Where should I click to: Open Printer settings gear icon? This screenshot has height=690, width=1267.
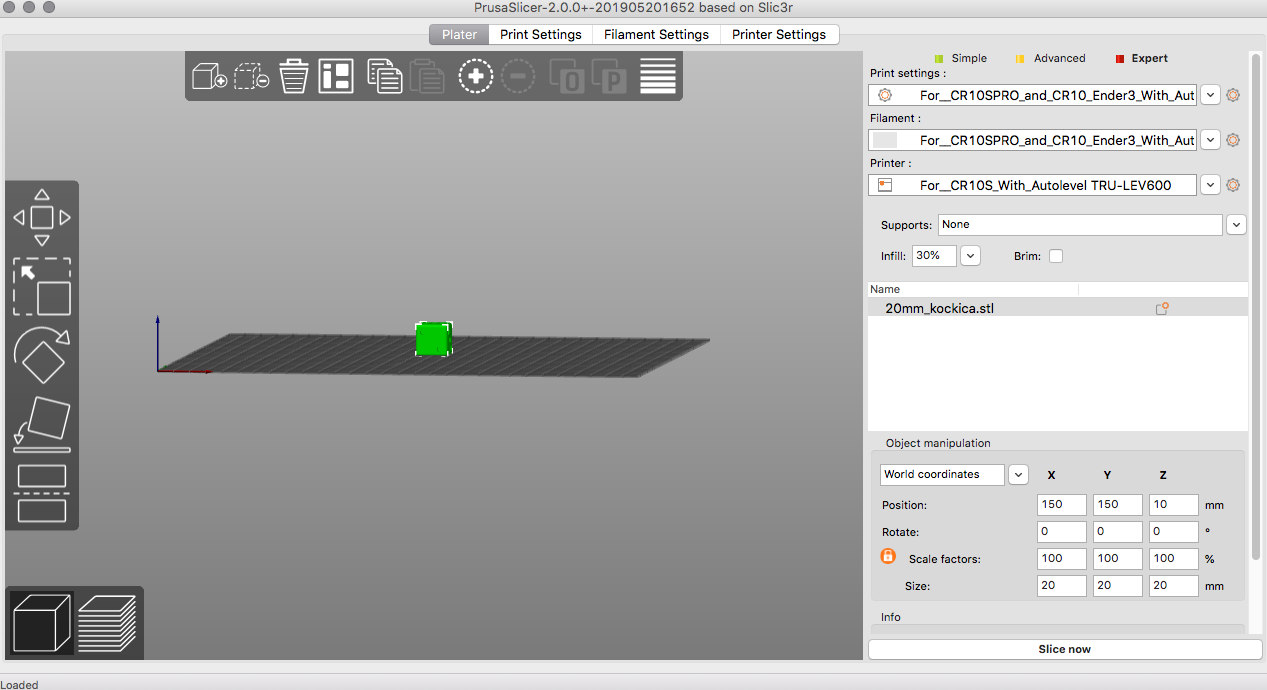1233,185
